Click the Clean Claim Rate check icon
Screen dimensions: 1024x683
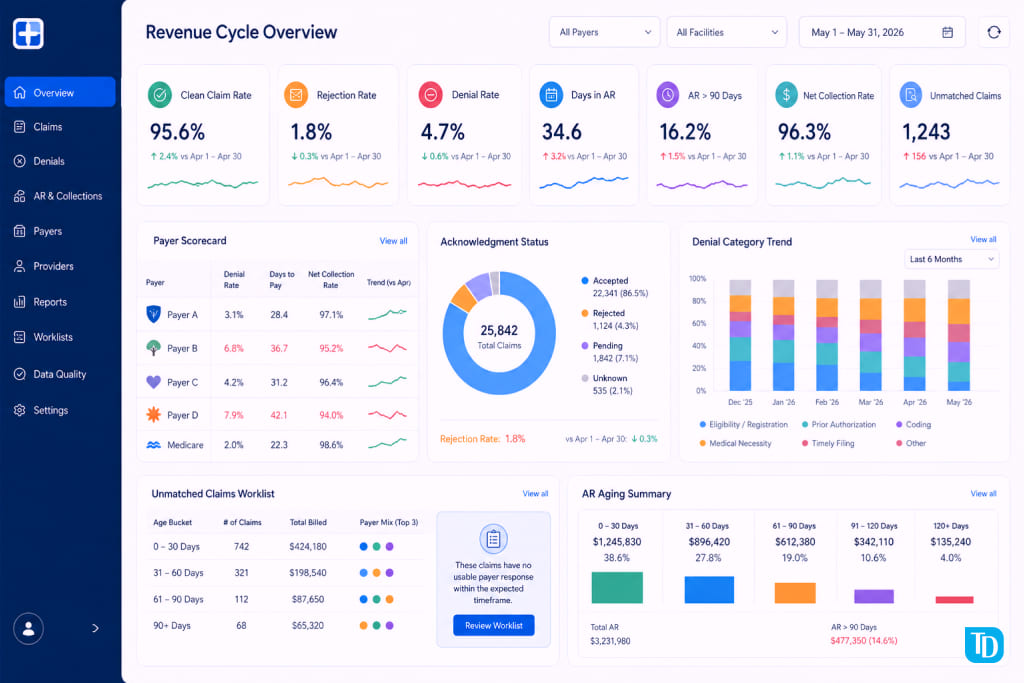click(160, 95)
